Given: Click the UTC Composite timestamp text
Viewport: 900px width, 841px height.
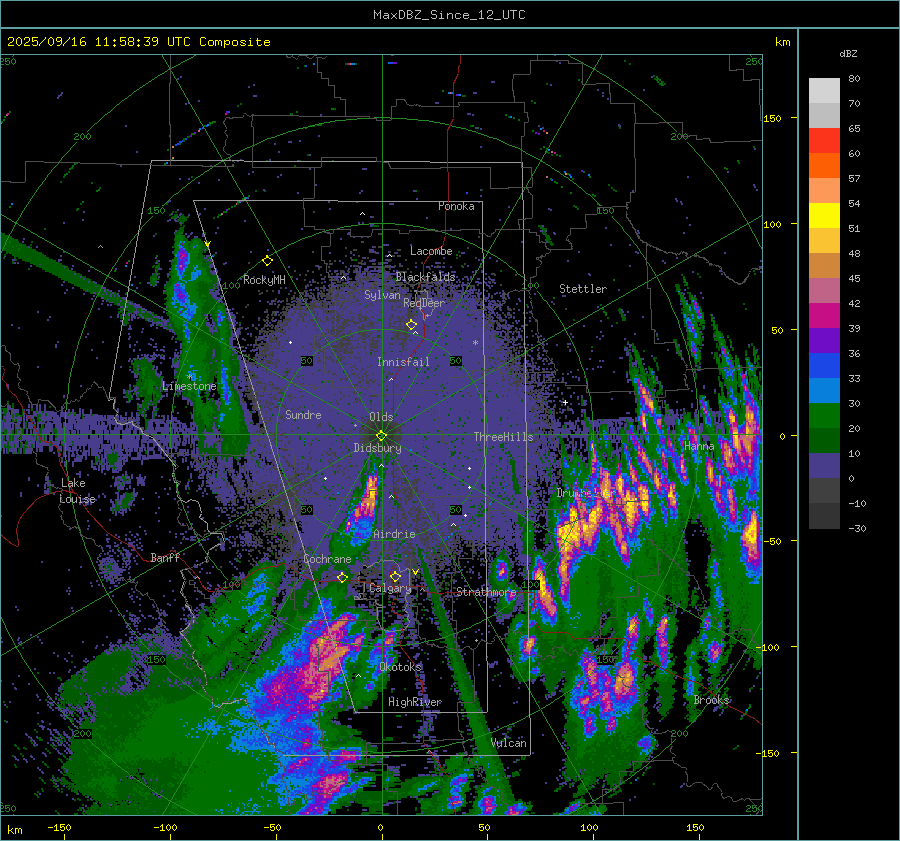Looking at the screenshot, I should coord(139,42).
